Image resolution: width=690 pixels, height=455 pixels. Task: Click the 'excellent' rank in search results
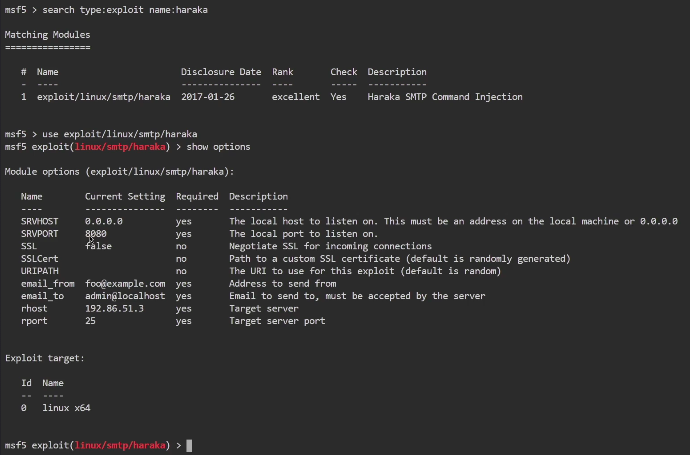coord(295,97)
